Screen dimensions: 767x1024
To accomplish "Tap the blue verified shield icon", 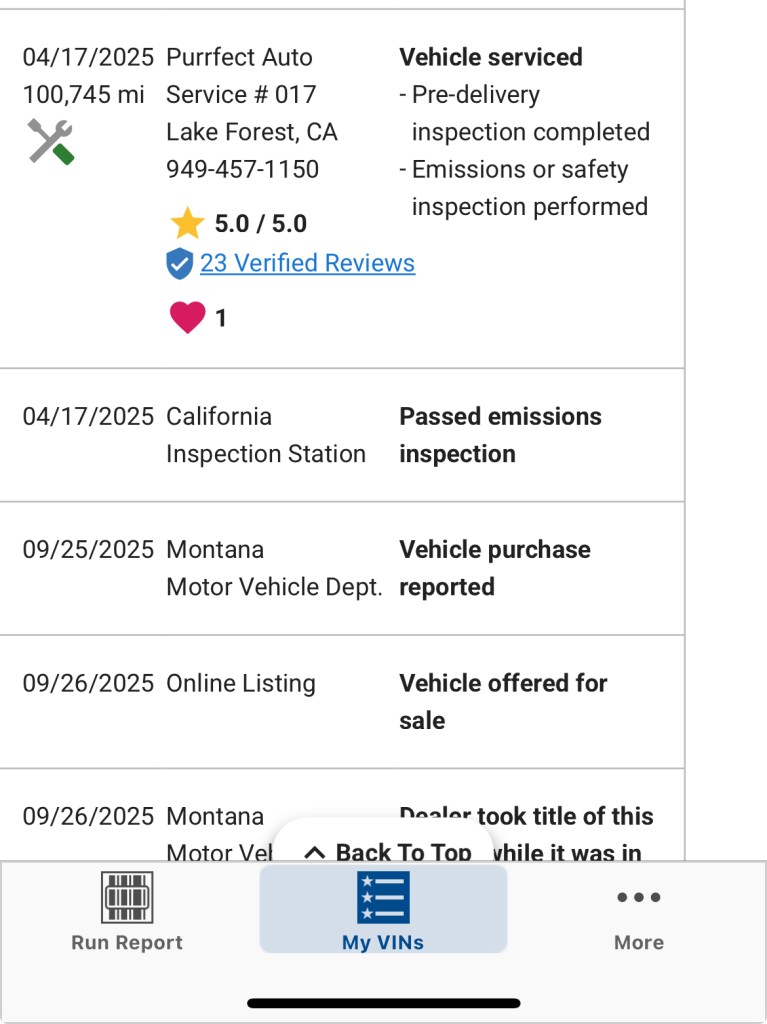I will (x=179, y=264).
